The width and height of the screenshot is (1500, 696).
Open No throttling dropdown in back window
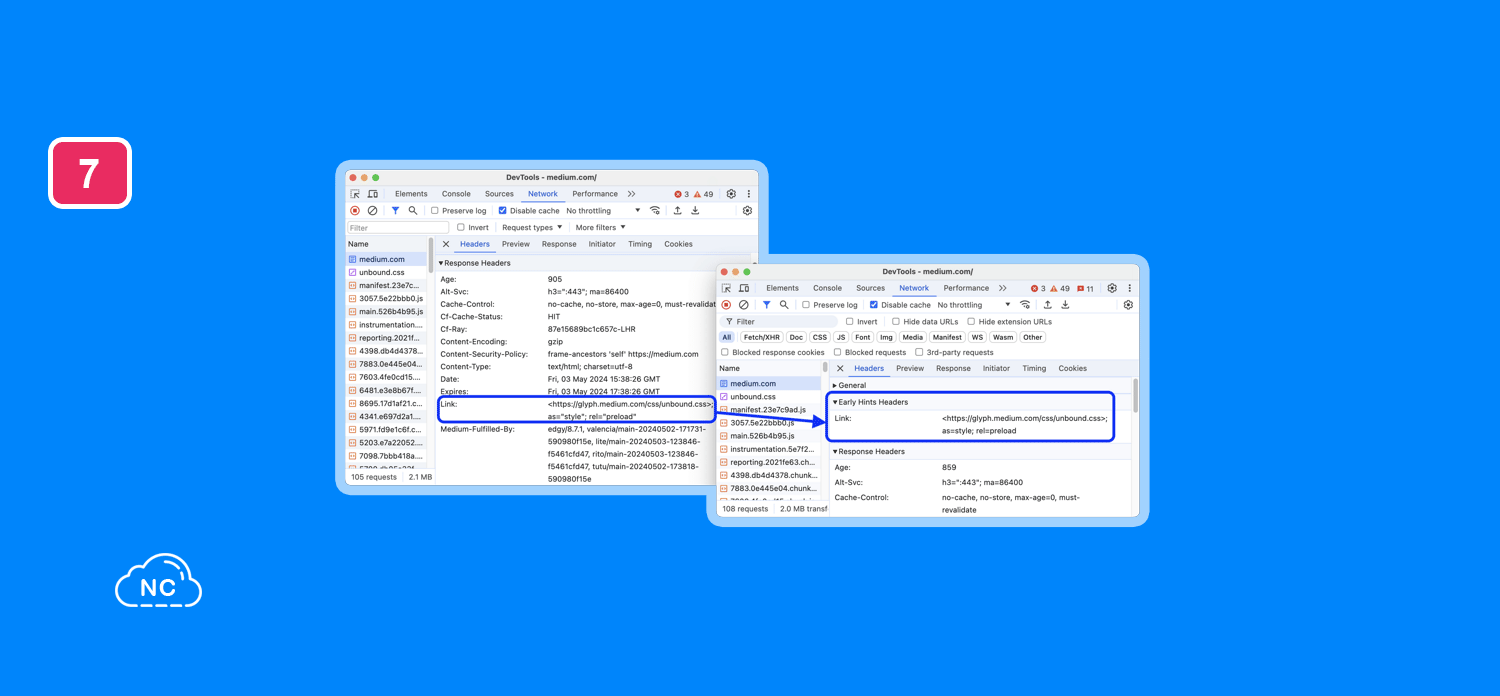(603, 211)
